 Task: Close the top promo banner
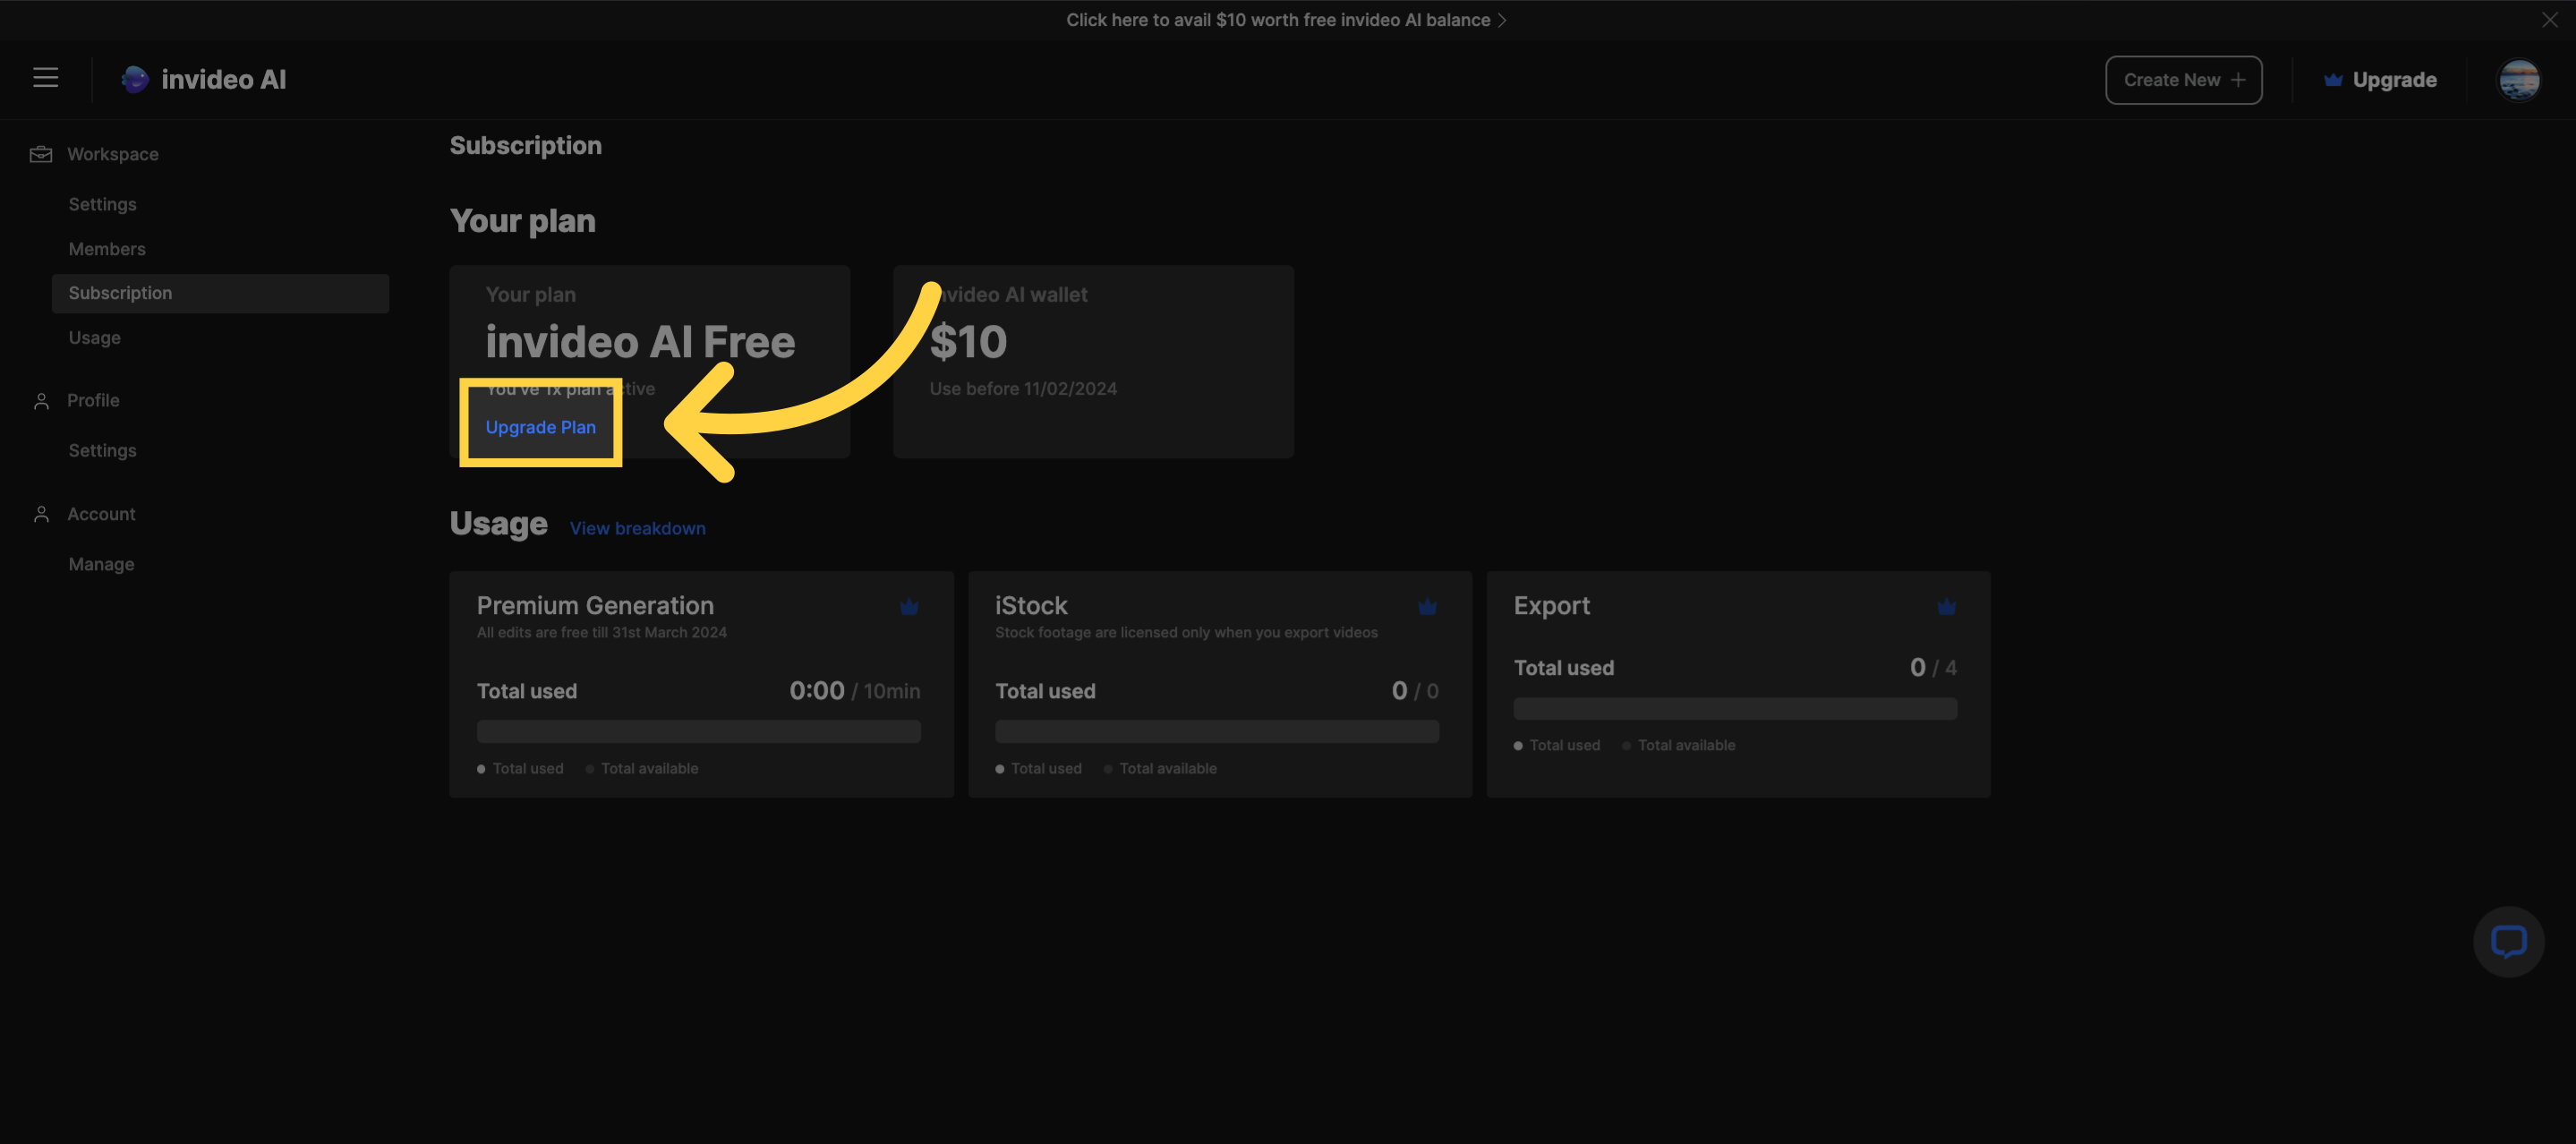coord(2549,20)
